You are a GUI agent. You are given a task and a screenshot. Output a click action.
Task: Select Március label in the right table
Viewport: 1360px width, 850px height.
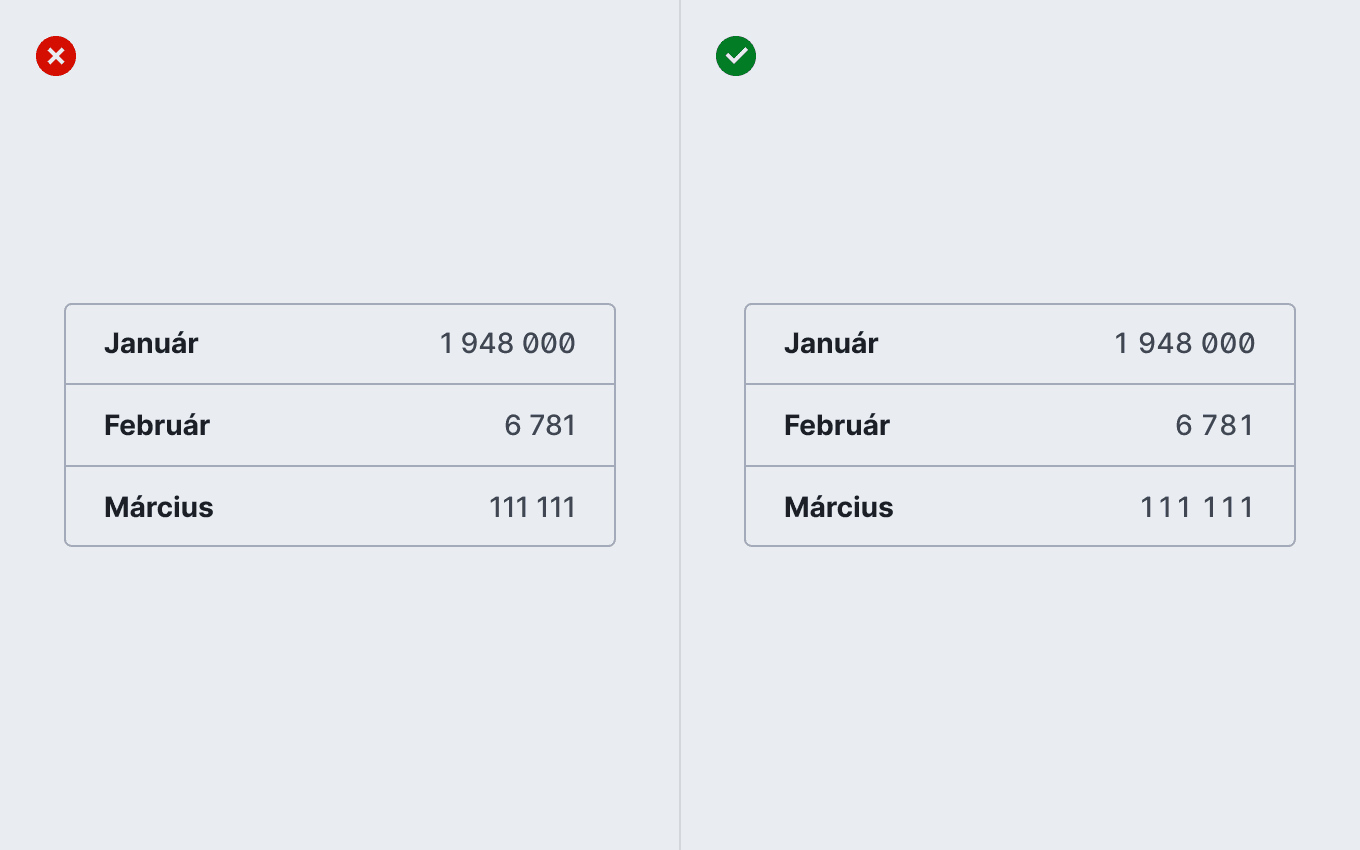(839, 507)
